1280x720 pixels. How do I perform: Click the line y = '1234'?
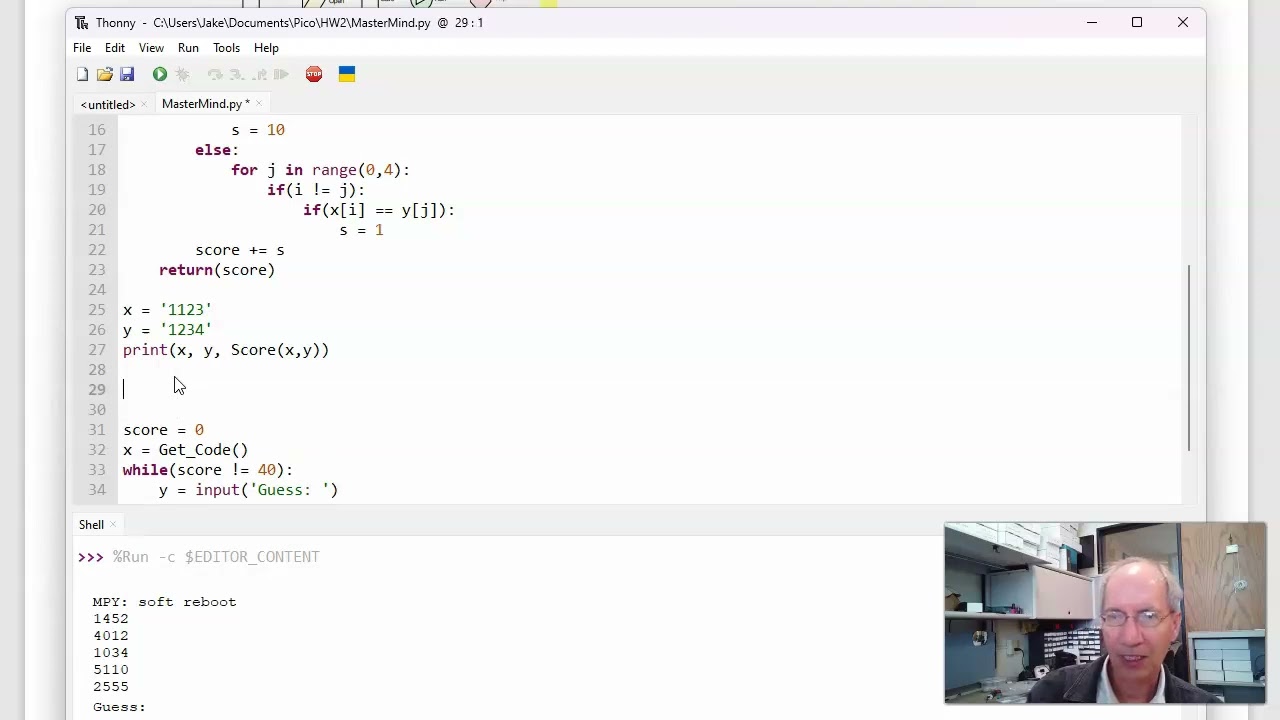pyautogui.click(x=167, y=330)
